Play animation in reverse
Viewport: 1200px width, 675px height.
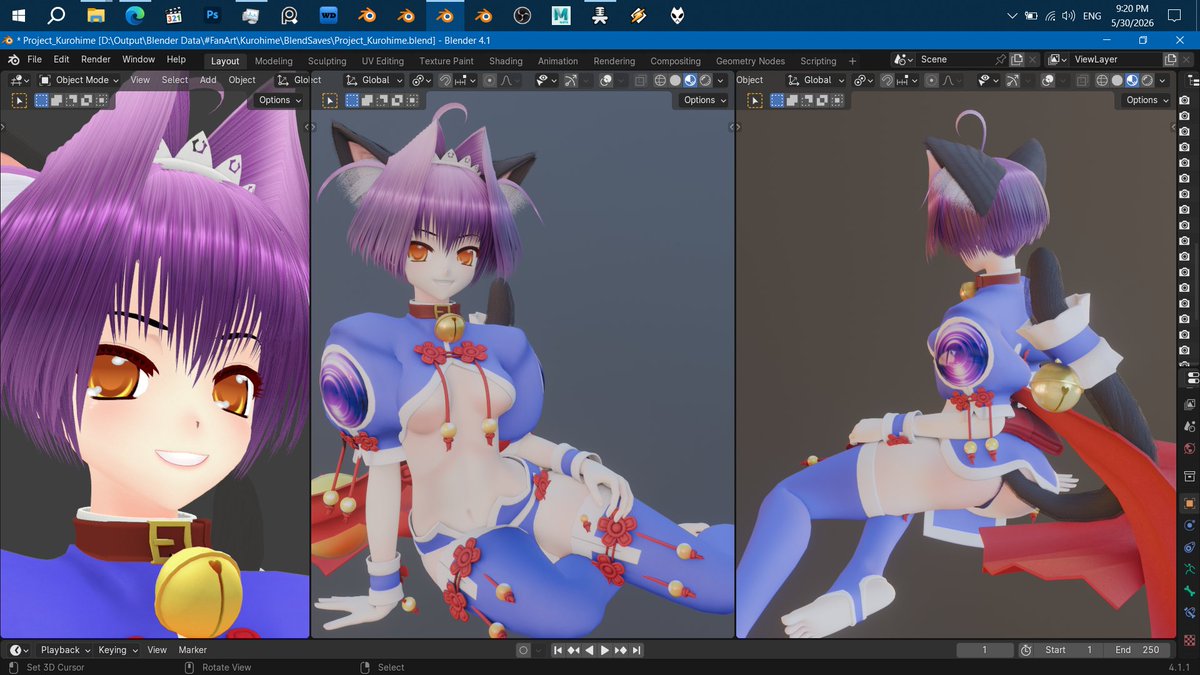[590, 650]
